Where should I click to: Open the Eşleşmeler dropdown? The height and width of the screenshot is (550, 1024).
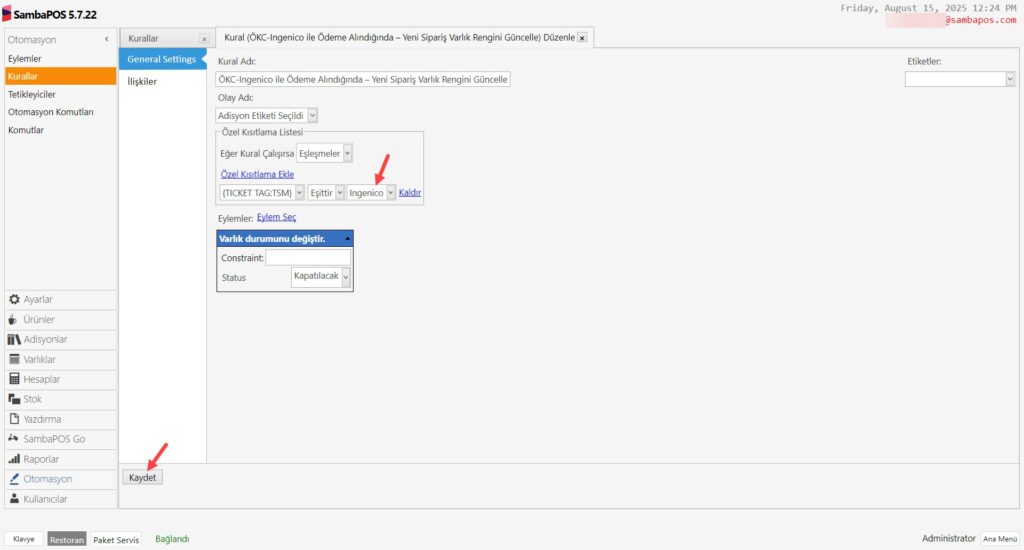coord(347,154)
